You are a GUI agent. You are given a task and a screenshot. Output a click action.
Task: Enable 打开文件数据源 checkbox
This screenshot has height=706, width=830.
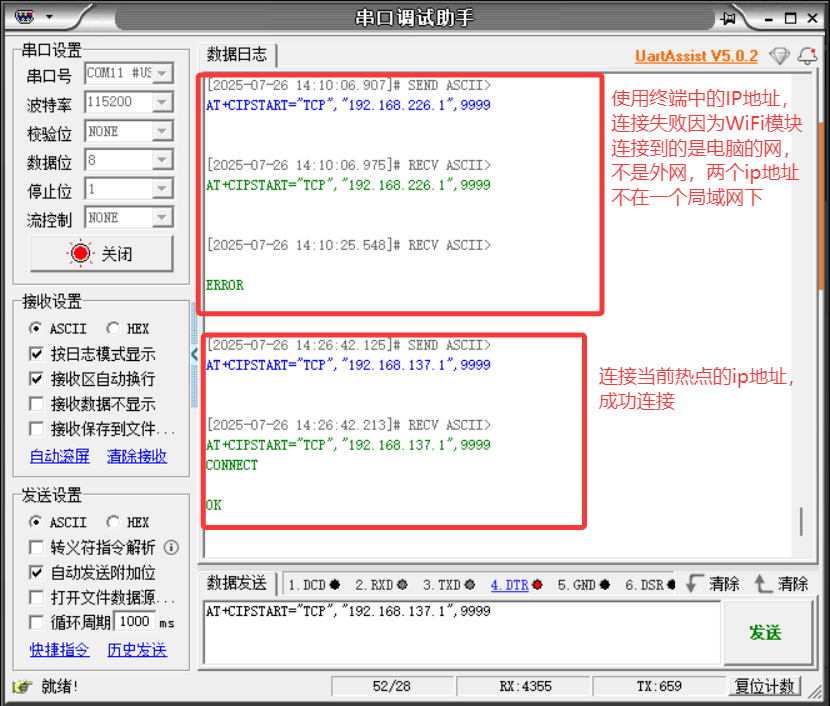(36, 598)
